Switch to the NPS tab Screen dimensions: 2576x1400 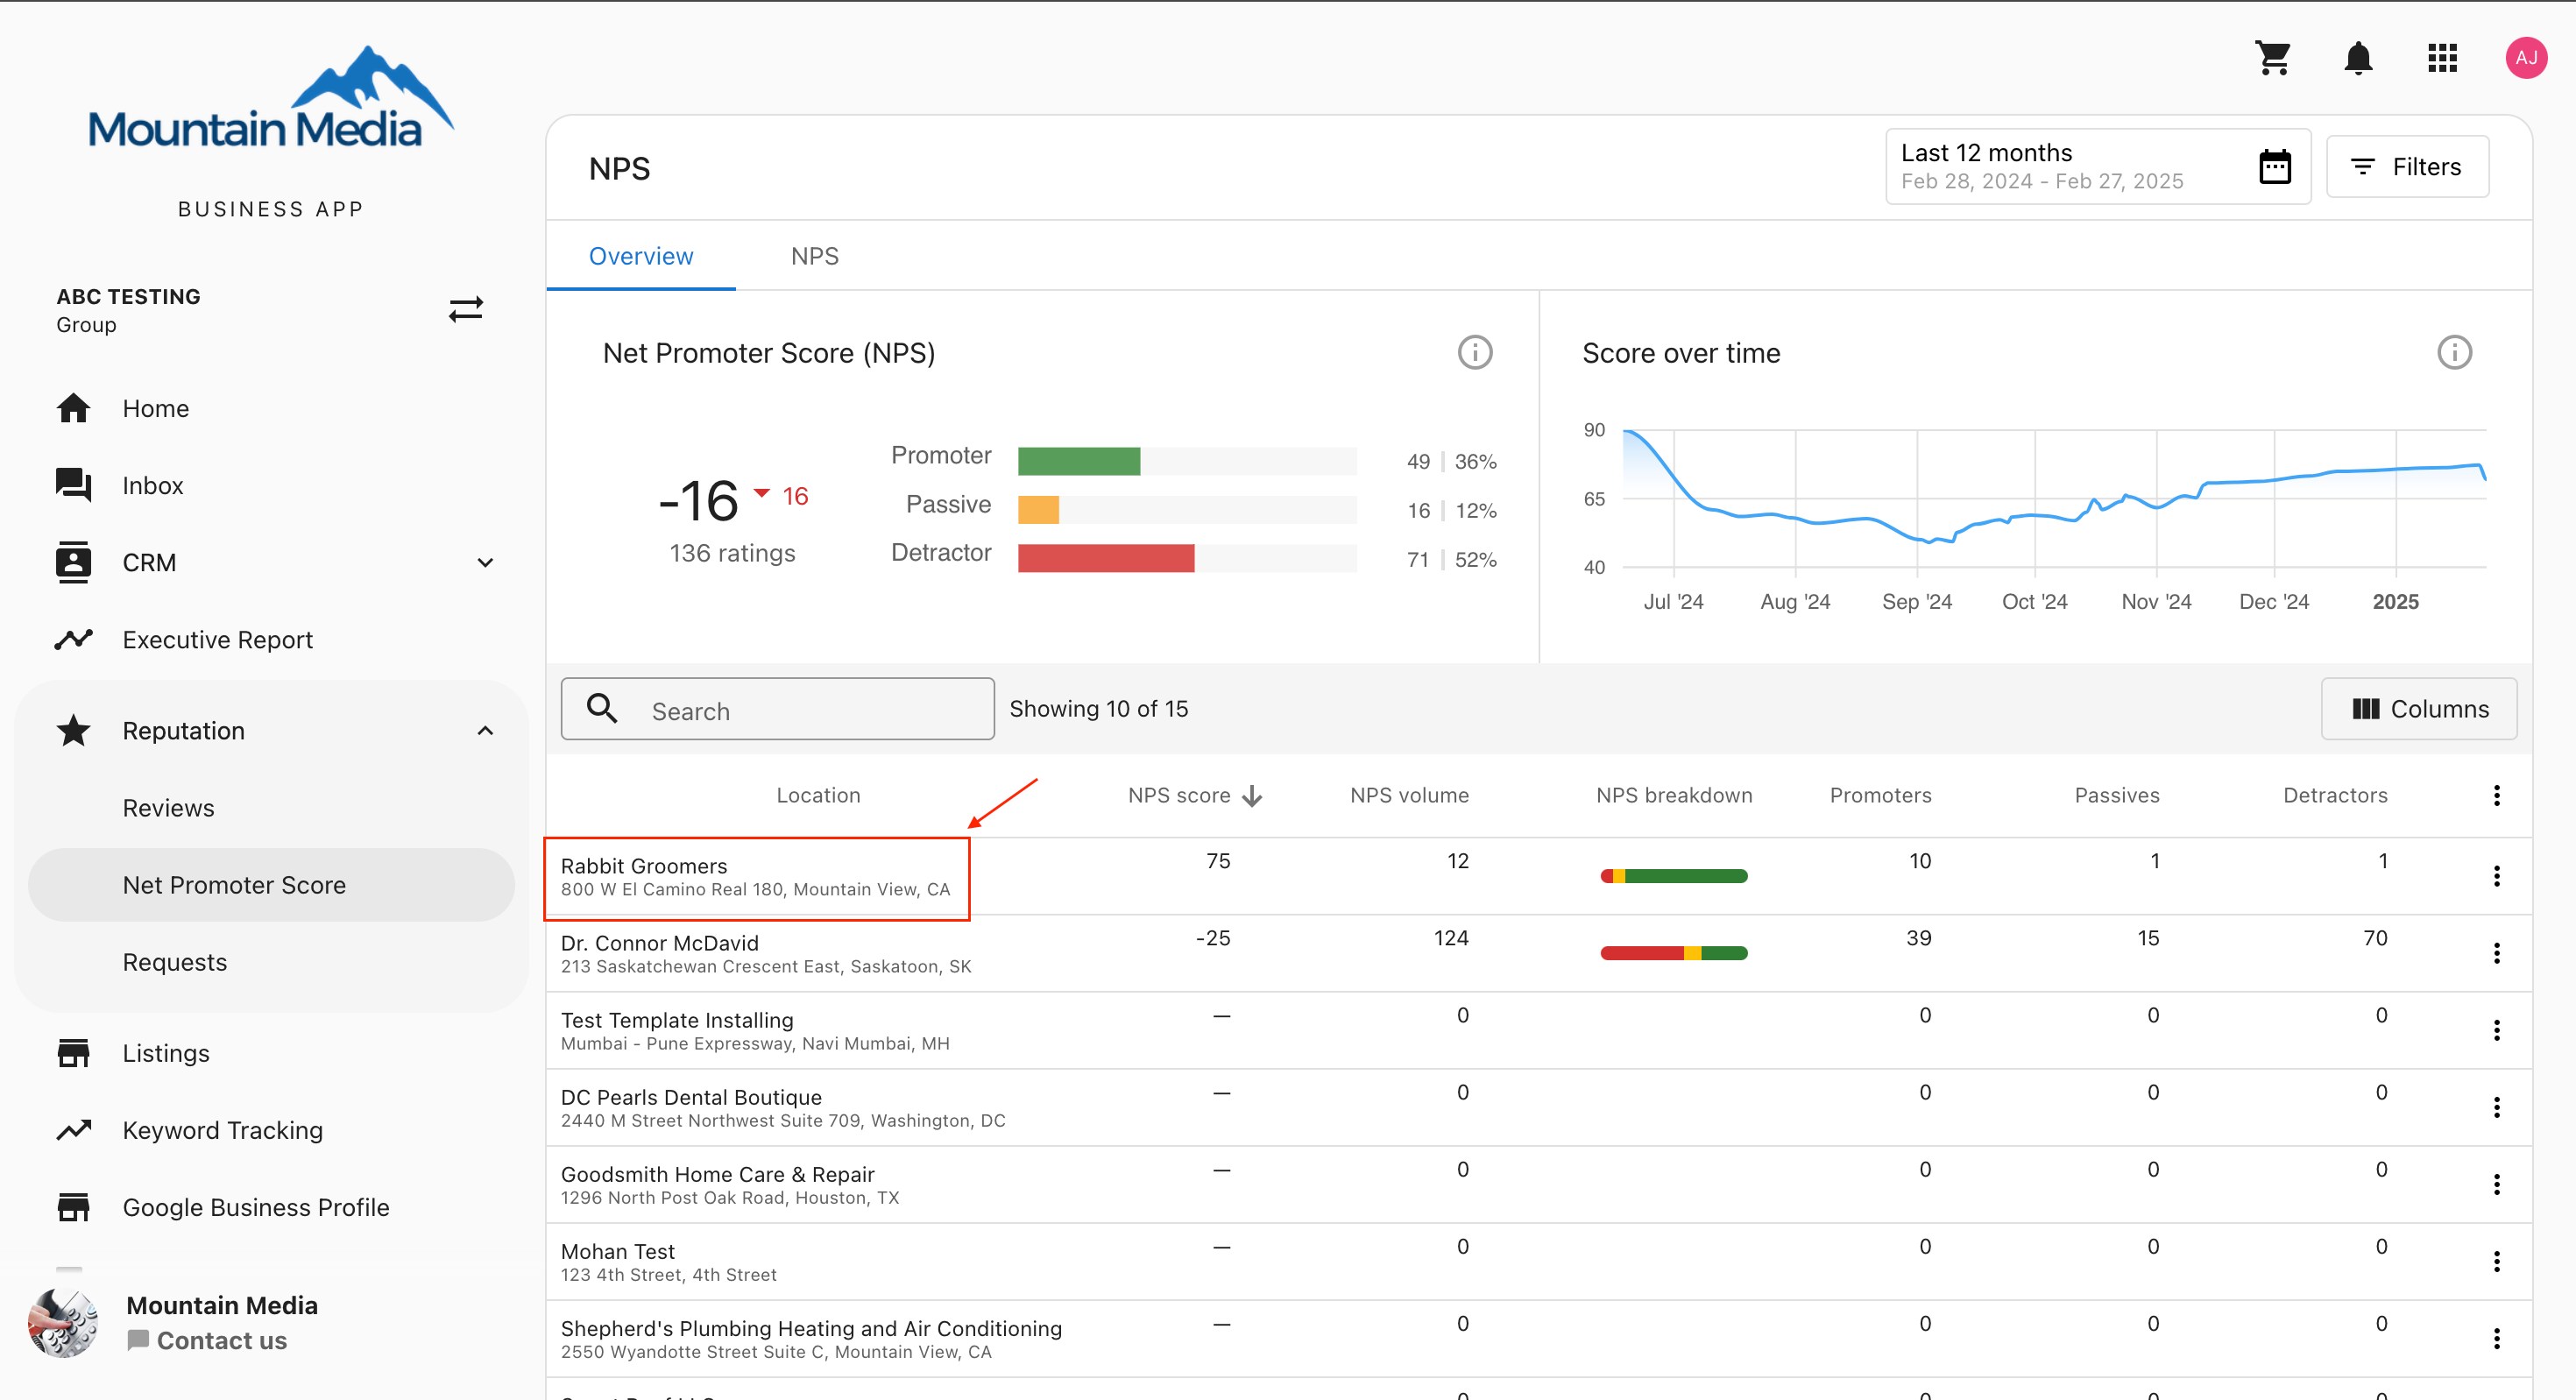coord(814,256)
